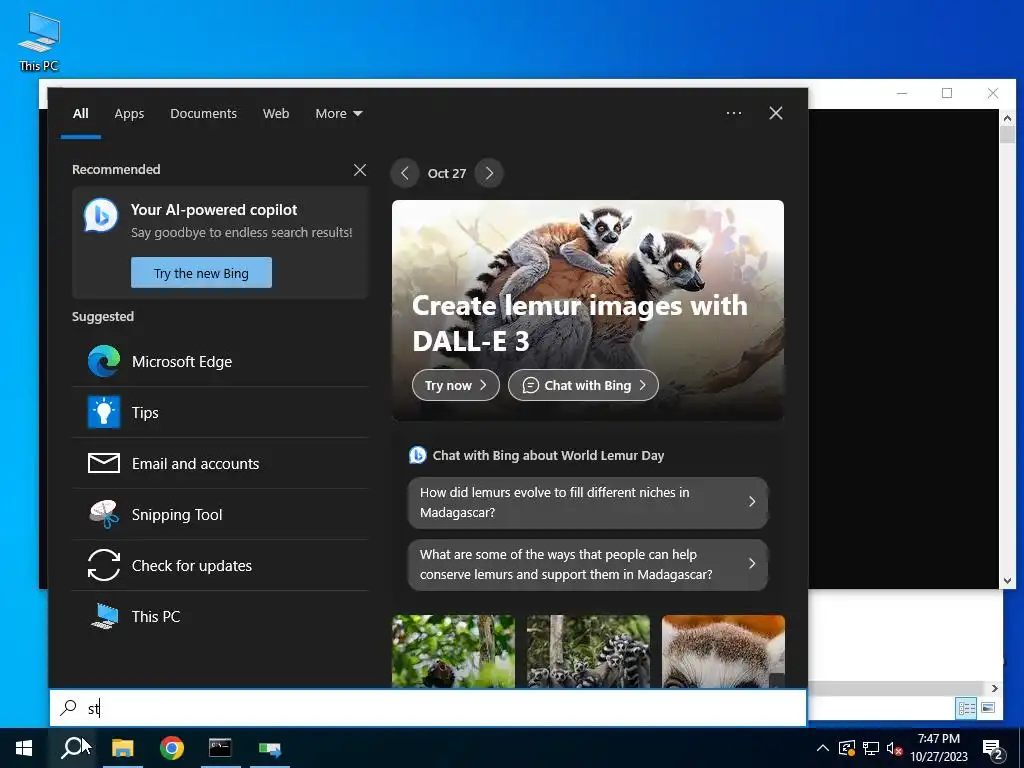Expand the More dropdown
The width and height of the screenshot is (1024, 768).
point(338,113)
